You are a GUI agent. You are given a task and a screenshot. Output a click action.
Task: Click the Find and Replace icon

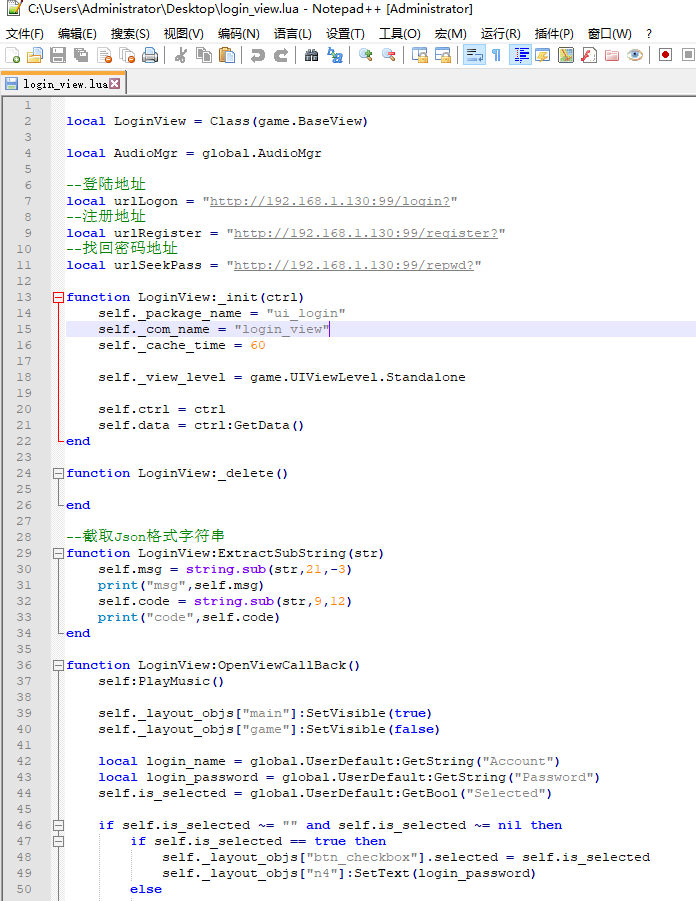(334, 55)
